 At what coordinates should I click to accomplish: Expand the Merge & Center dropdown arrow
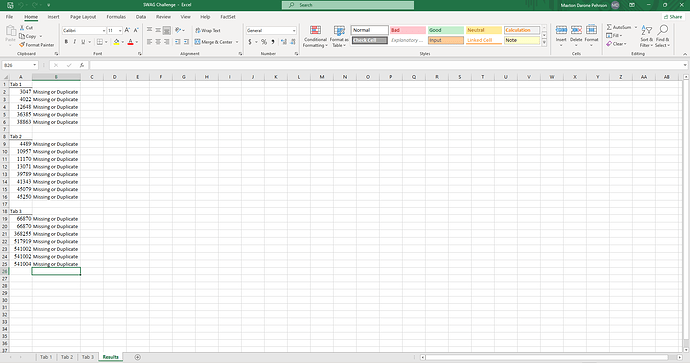237,42
